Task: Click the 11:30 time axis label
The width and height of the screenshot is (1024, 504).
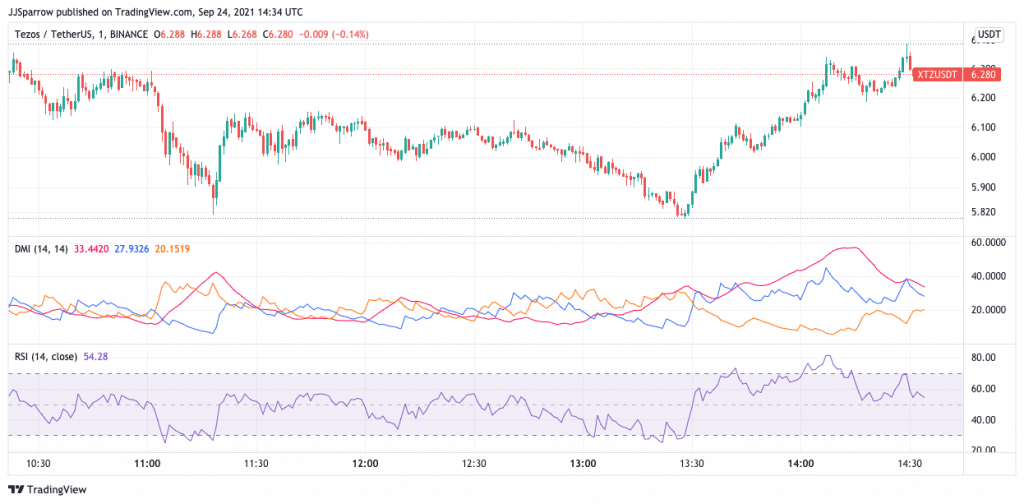Action: point(256,464)
